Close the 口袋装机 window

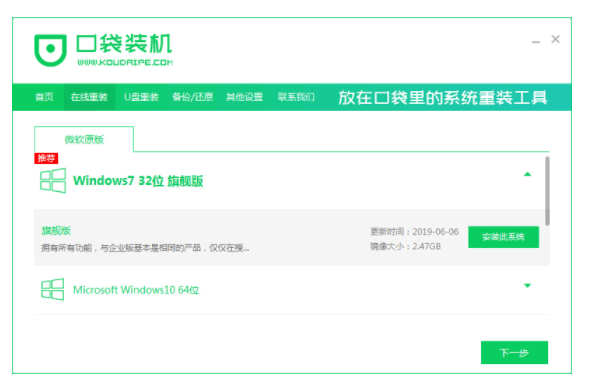555,39
